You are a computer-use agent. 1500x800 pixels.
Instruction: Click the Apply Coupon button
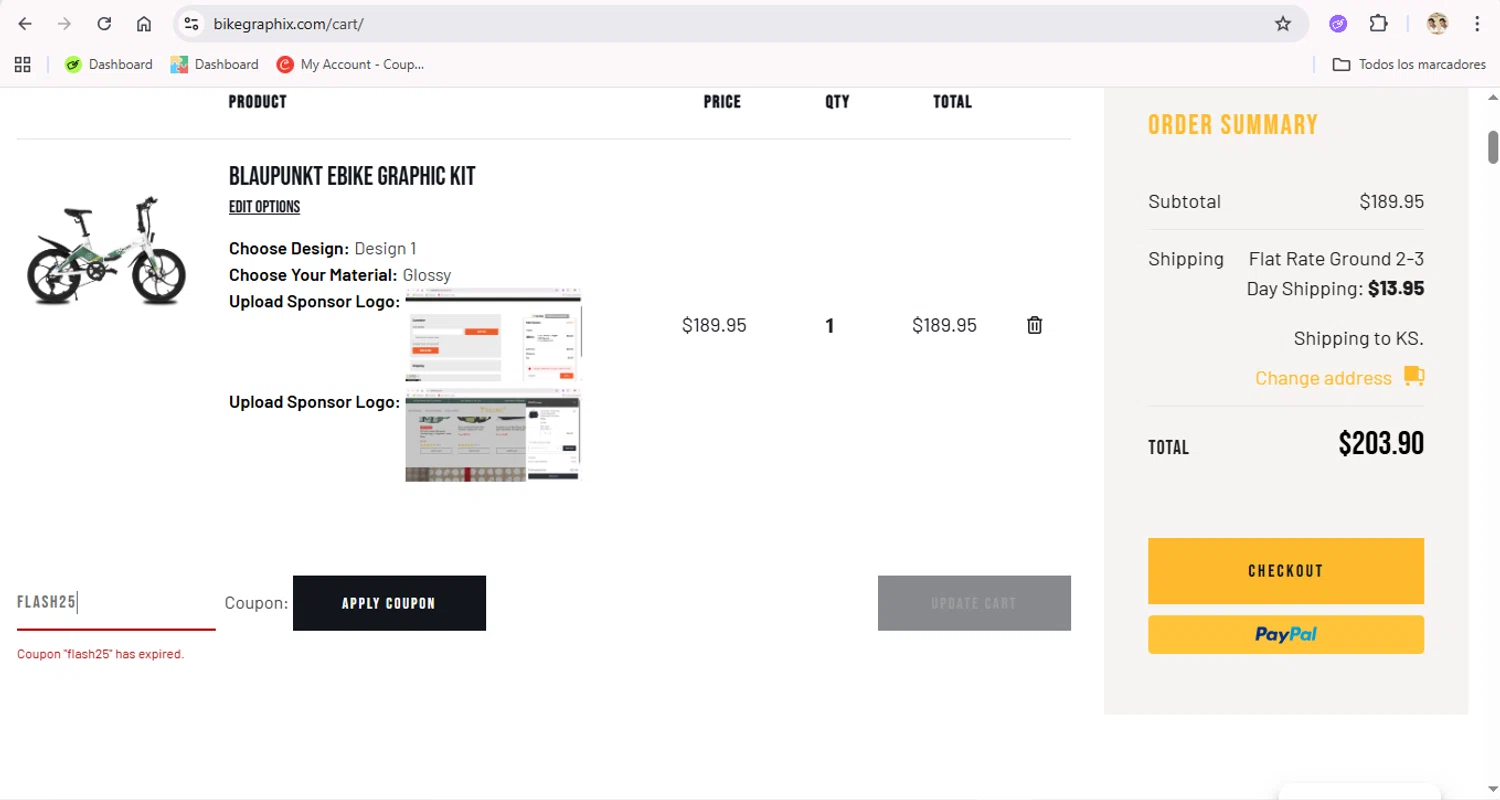click(389, 603)
